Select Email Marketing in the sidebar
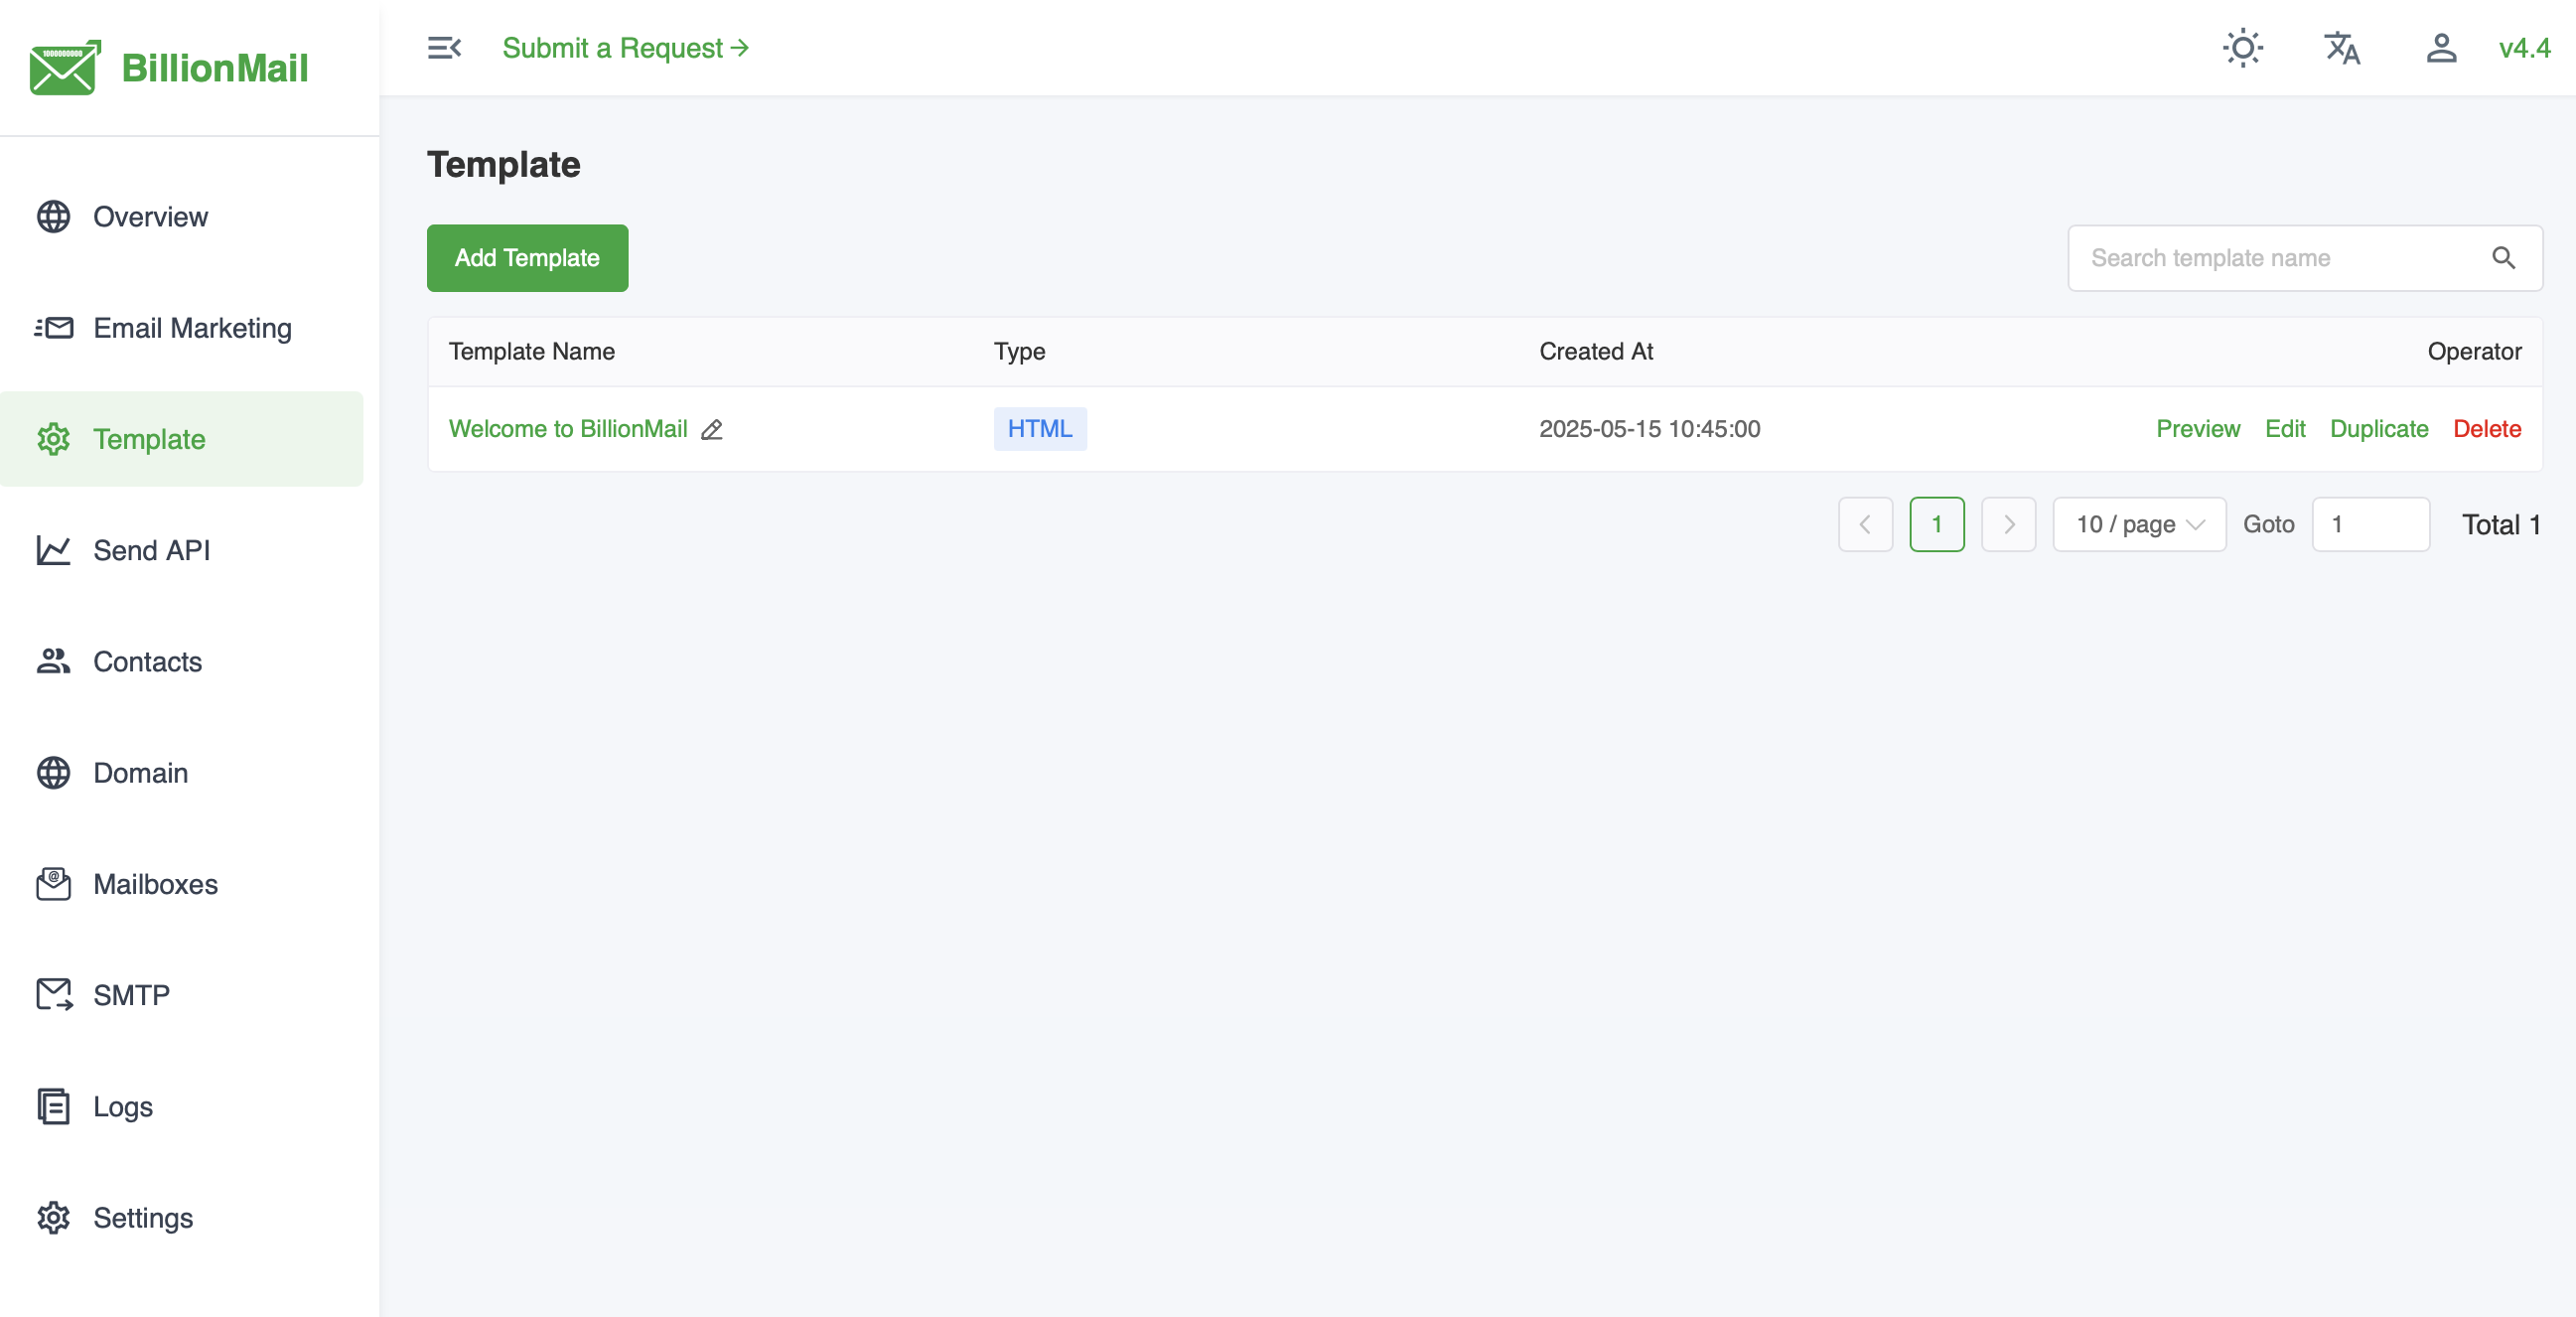The width and height of the screenshot is (2576, 1317). pos(192,327)
